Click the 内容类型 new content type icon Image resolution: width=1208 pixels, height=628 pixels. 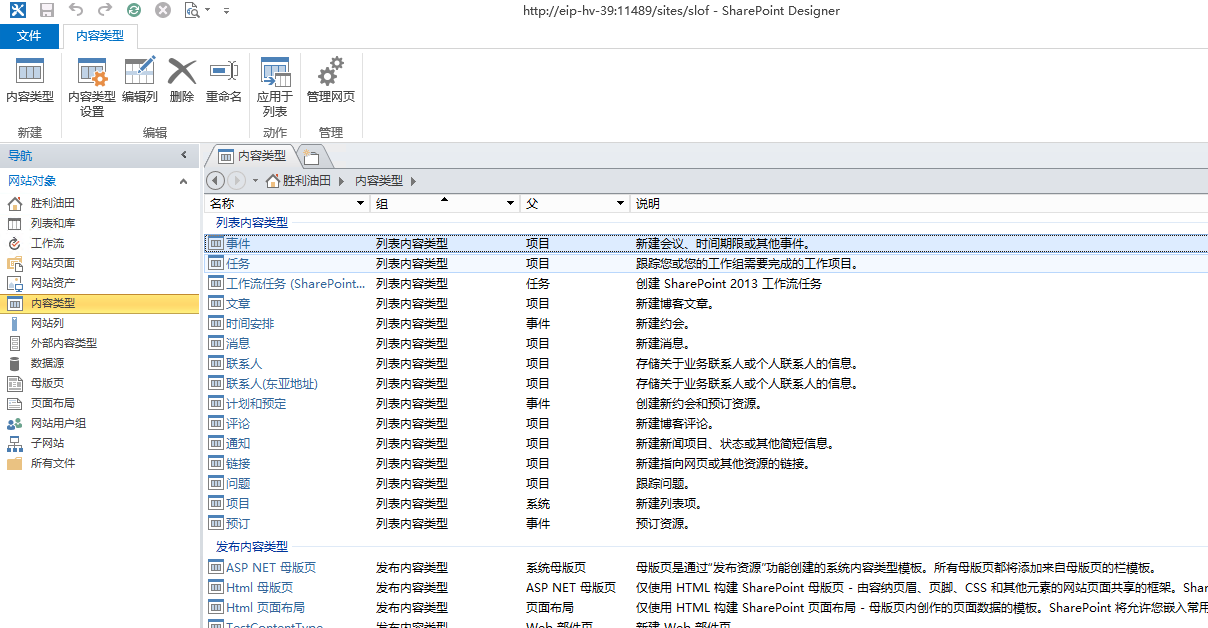[30, 72]
